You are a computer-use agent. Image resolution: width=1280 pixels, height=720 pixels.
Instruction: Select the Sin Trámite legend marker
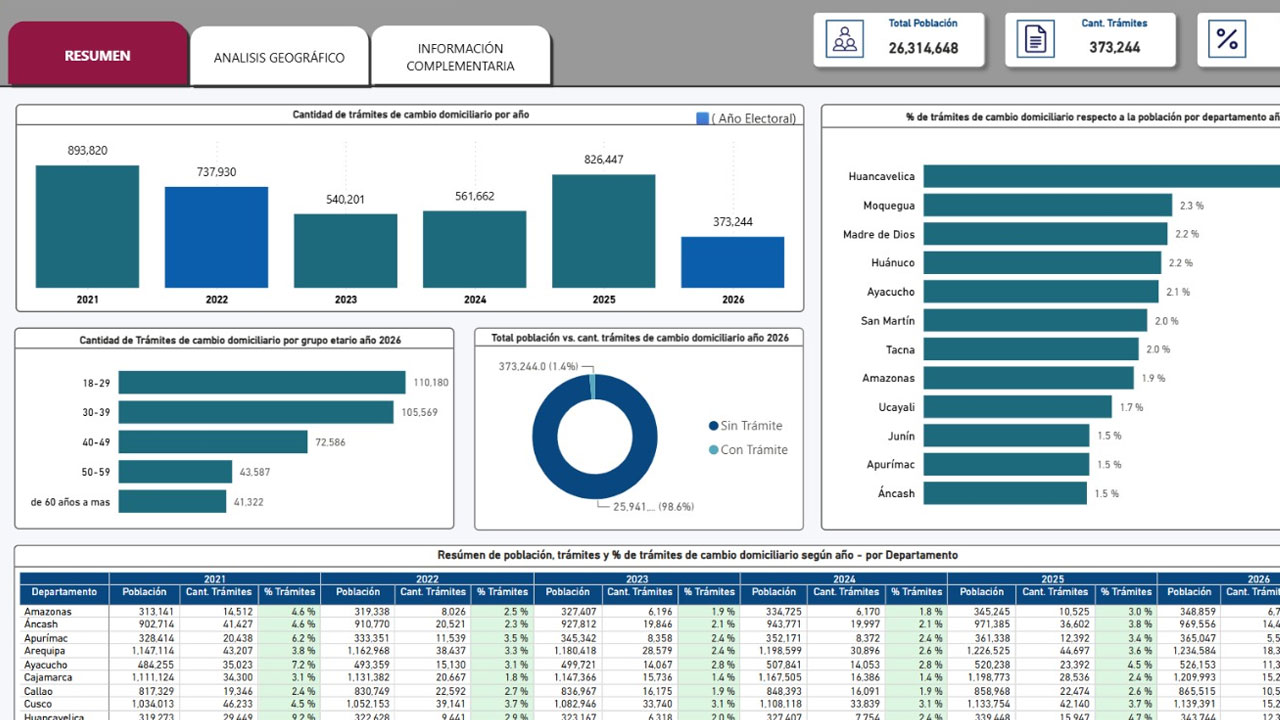tap(713, 426)
